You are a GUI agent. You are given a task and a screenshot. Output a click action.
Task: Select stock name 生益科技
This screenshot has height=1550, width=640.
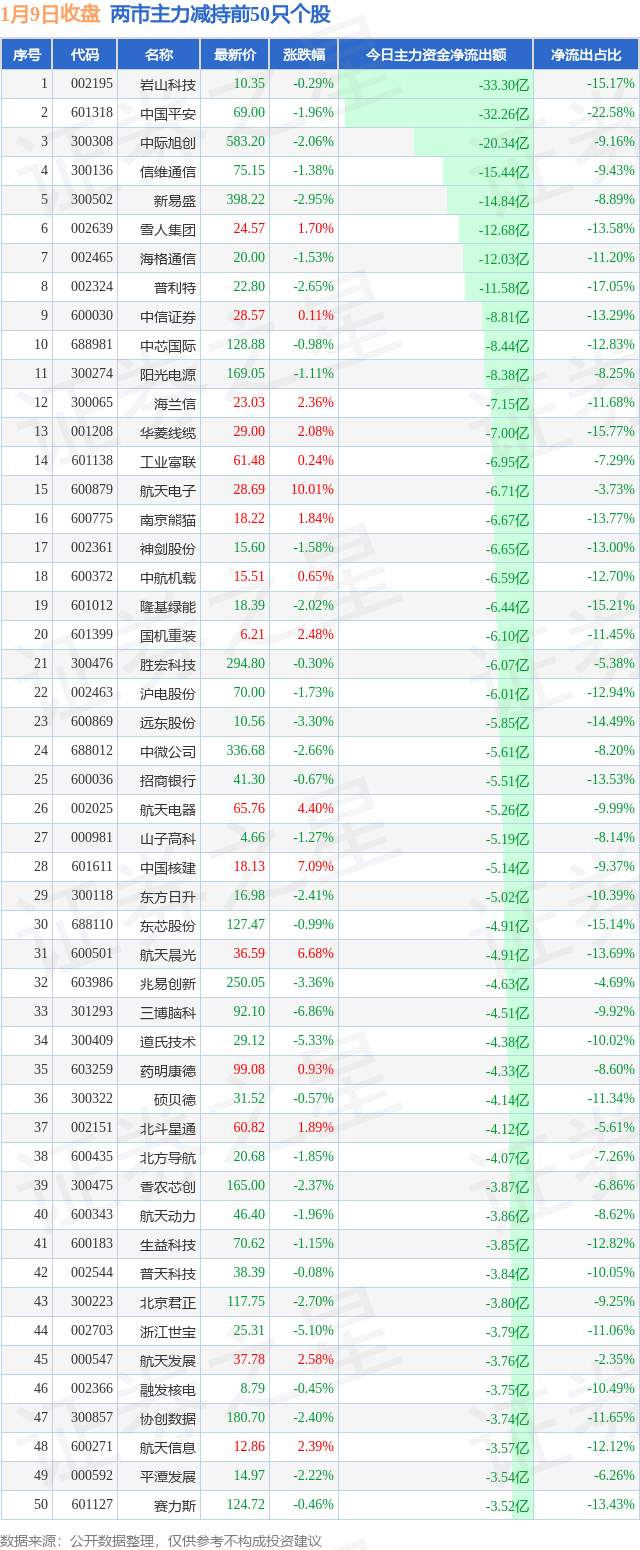point(169,1244)
